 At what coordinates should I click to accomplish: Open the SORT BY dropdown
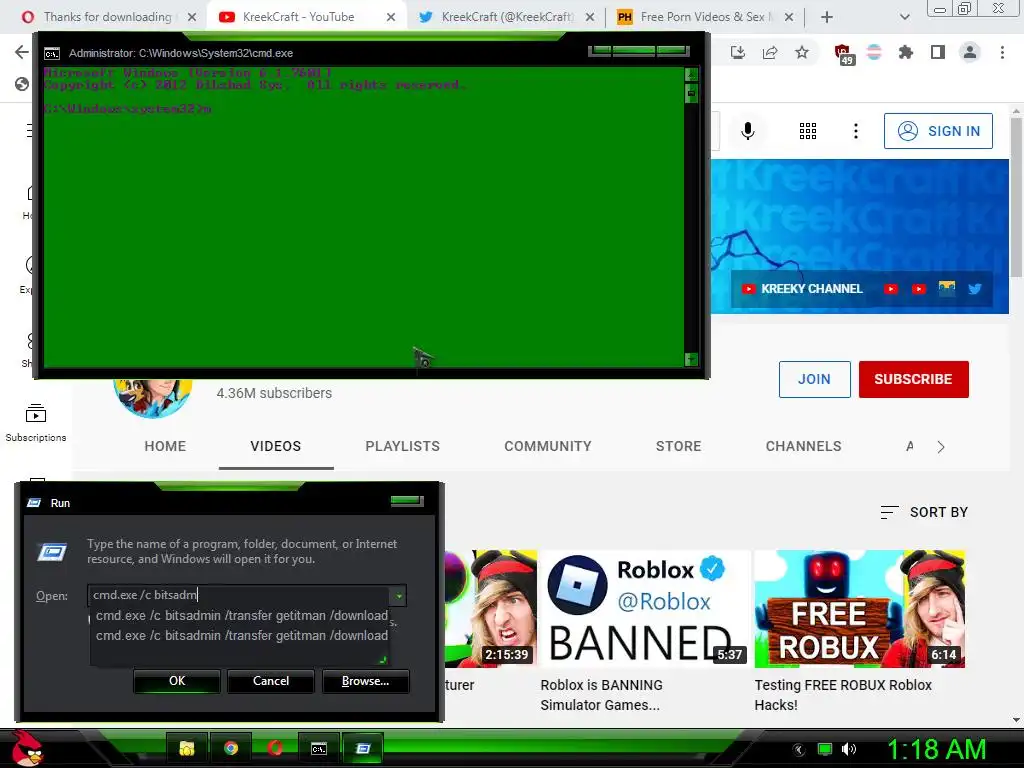(924, 512)
